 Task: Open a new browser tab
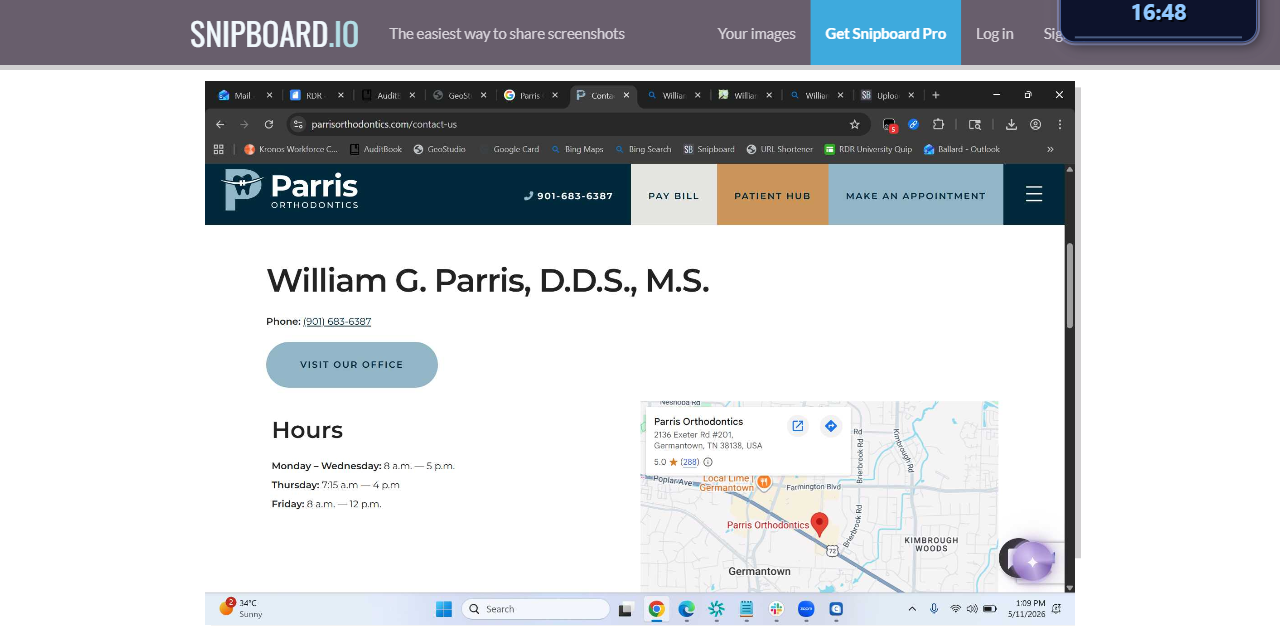pyautogui.click(x=936, y=95)
